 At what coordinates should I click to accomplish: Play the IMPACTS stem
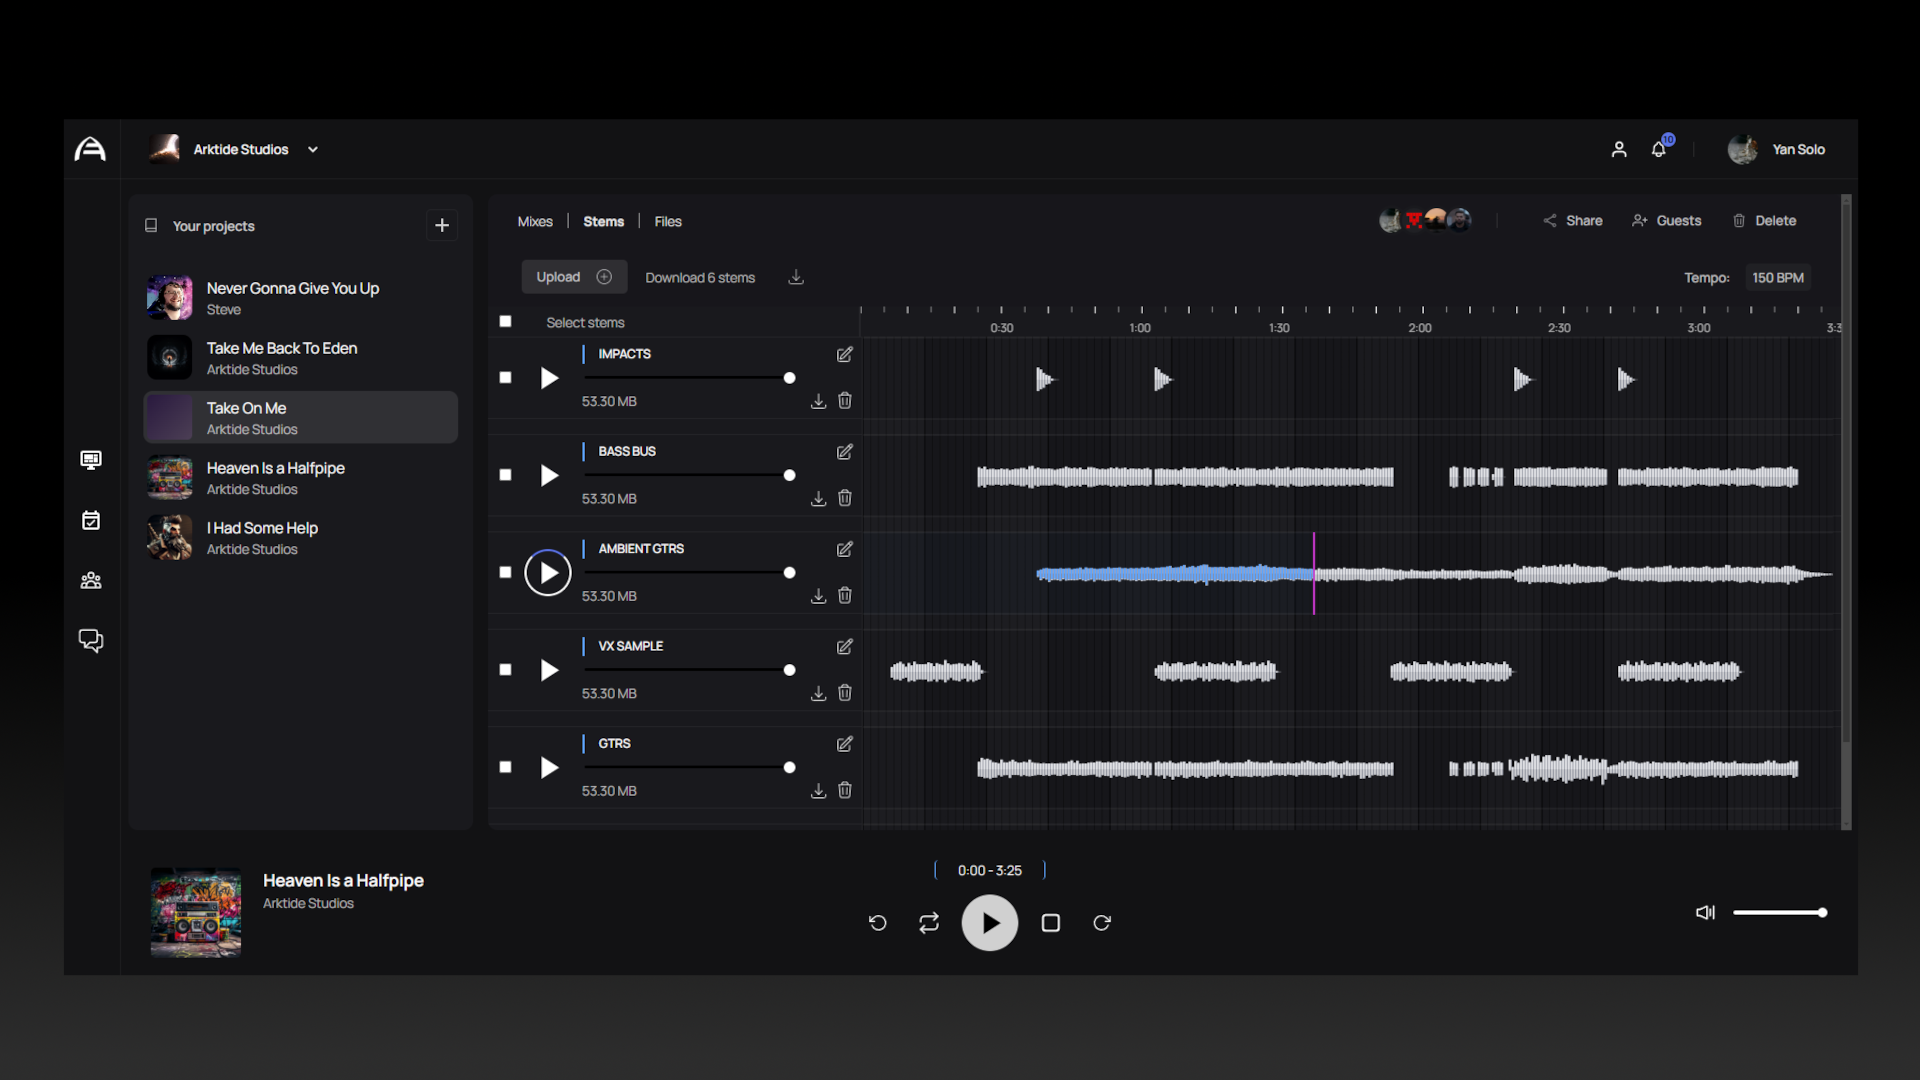[x=549, y=378]
